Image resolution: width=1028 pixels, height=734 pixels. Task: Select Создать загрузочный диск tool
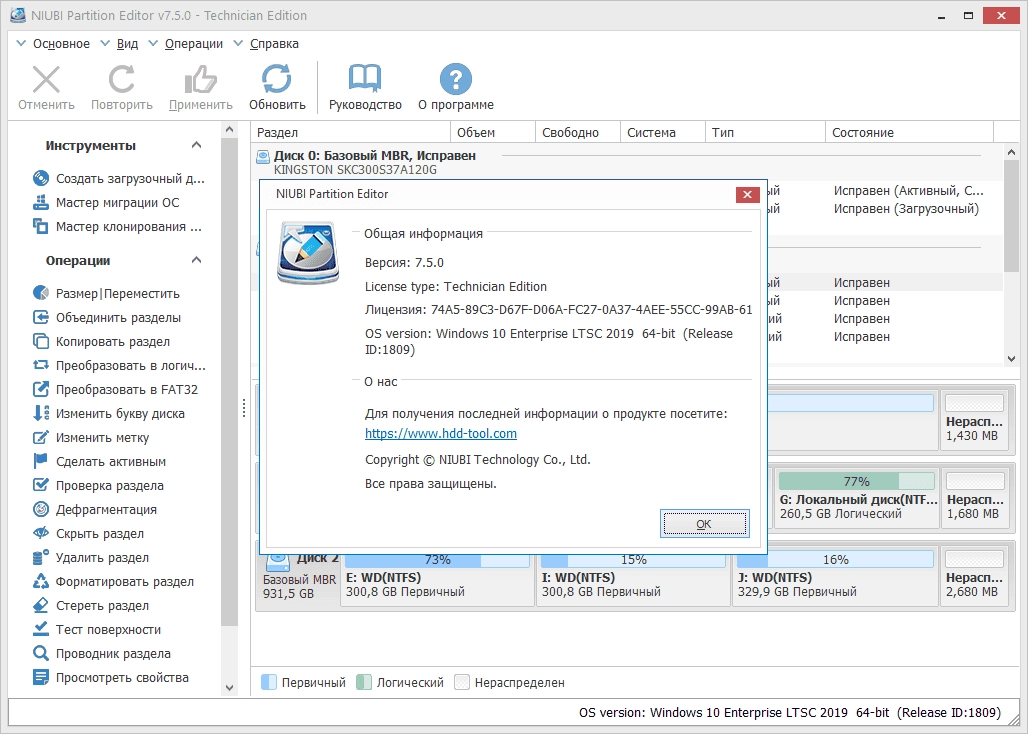click(x=119, y=178)
